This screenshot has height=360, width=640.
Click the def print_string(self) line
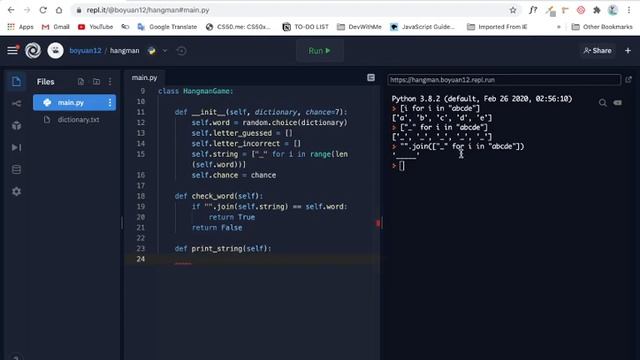(223, 249)
